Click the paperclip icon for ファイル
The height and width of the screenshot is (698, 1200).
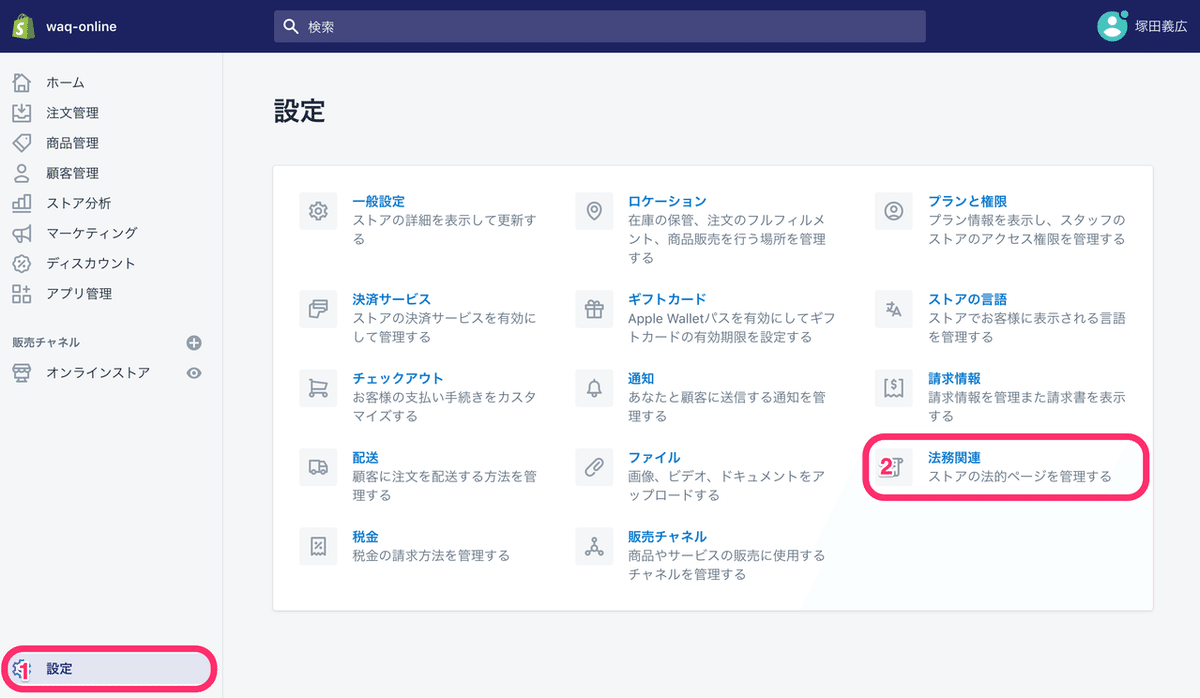pos(594,467)
